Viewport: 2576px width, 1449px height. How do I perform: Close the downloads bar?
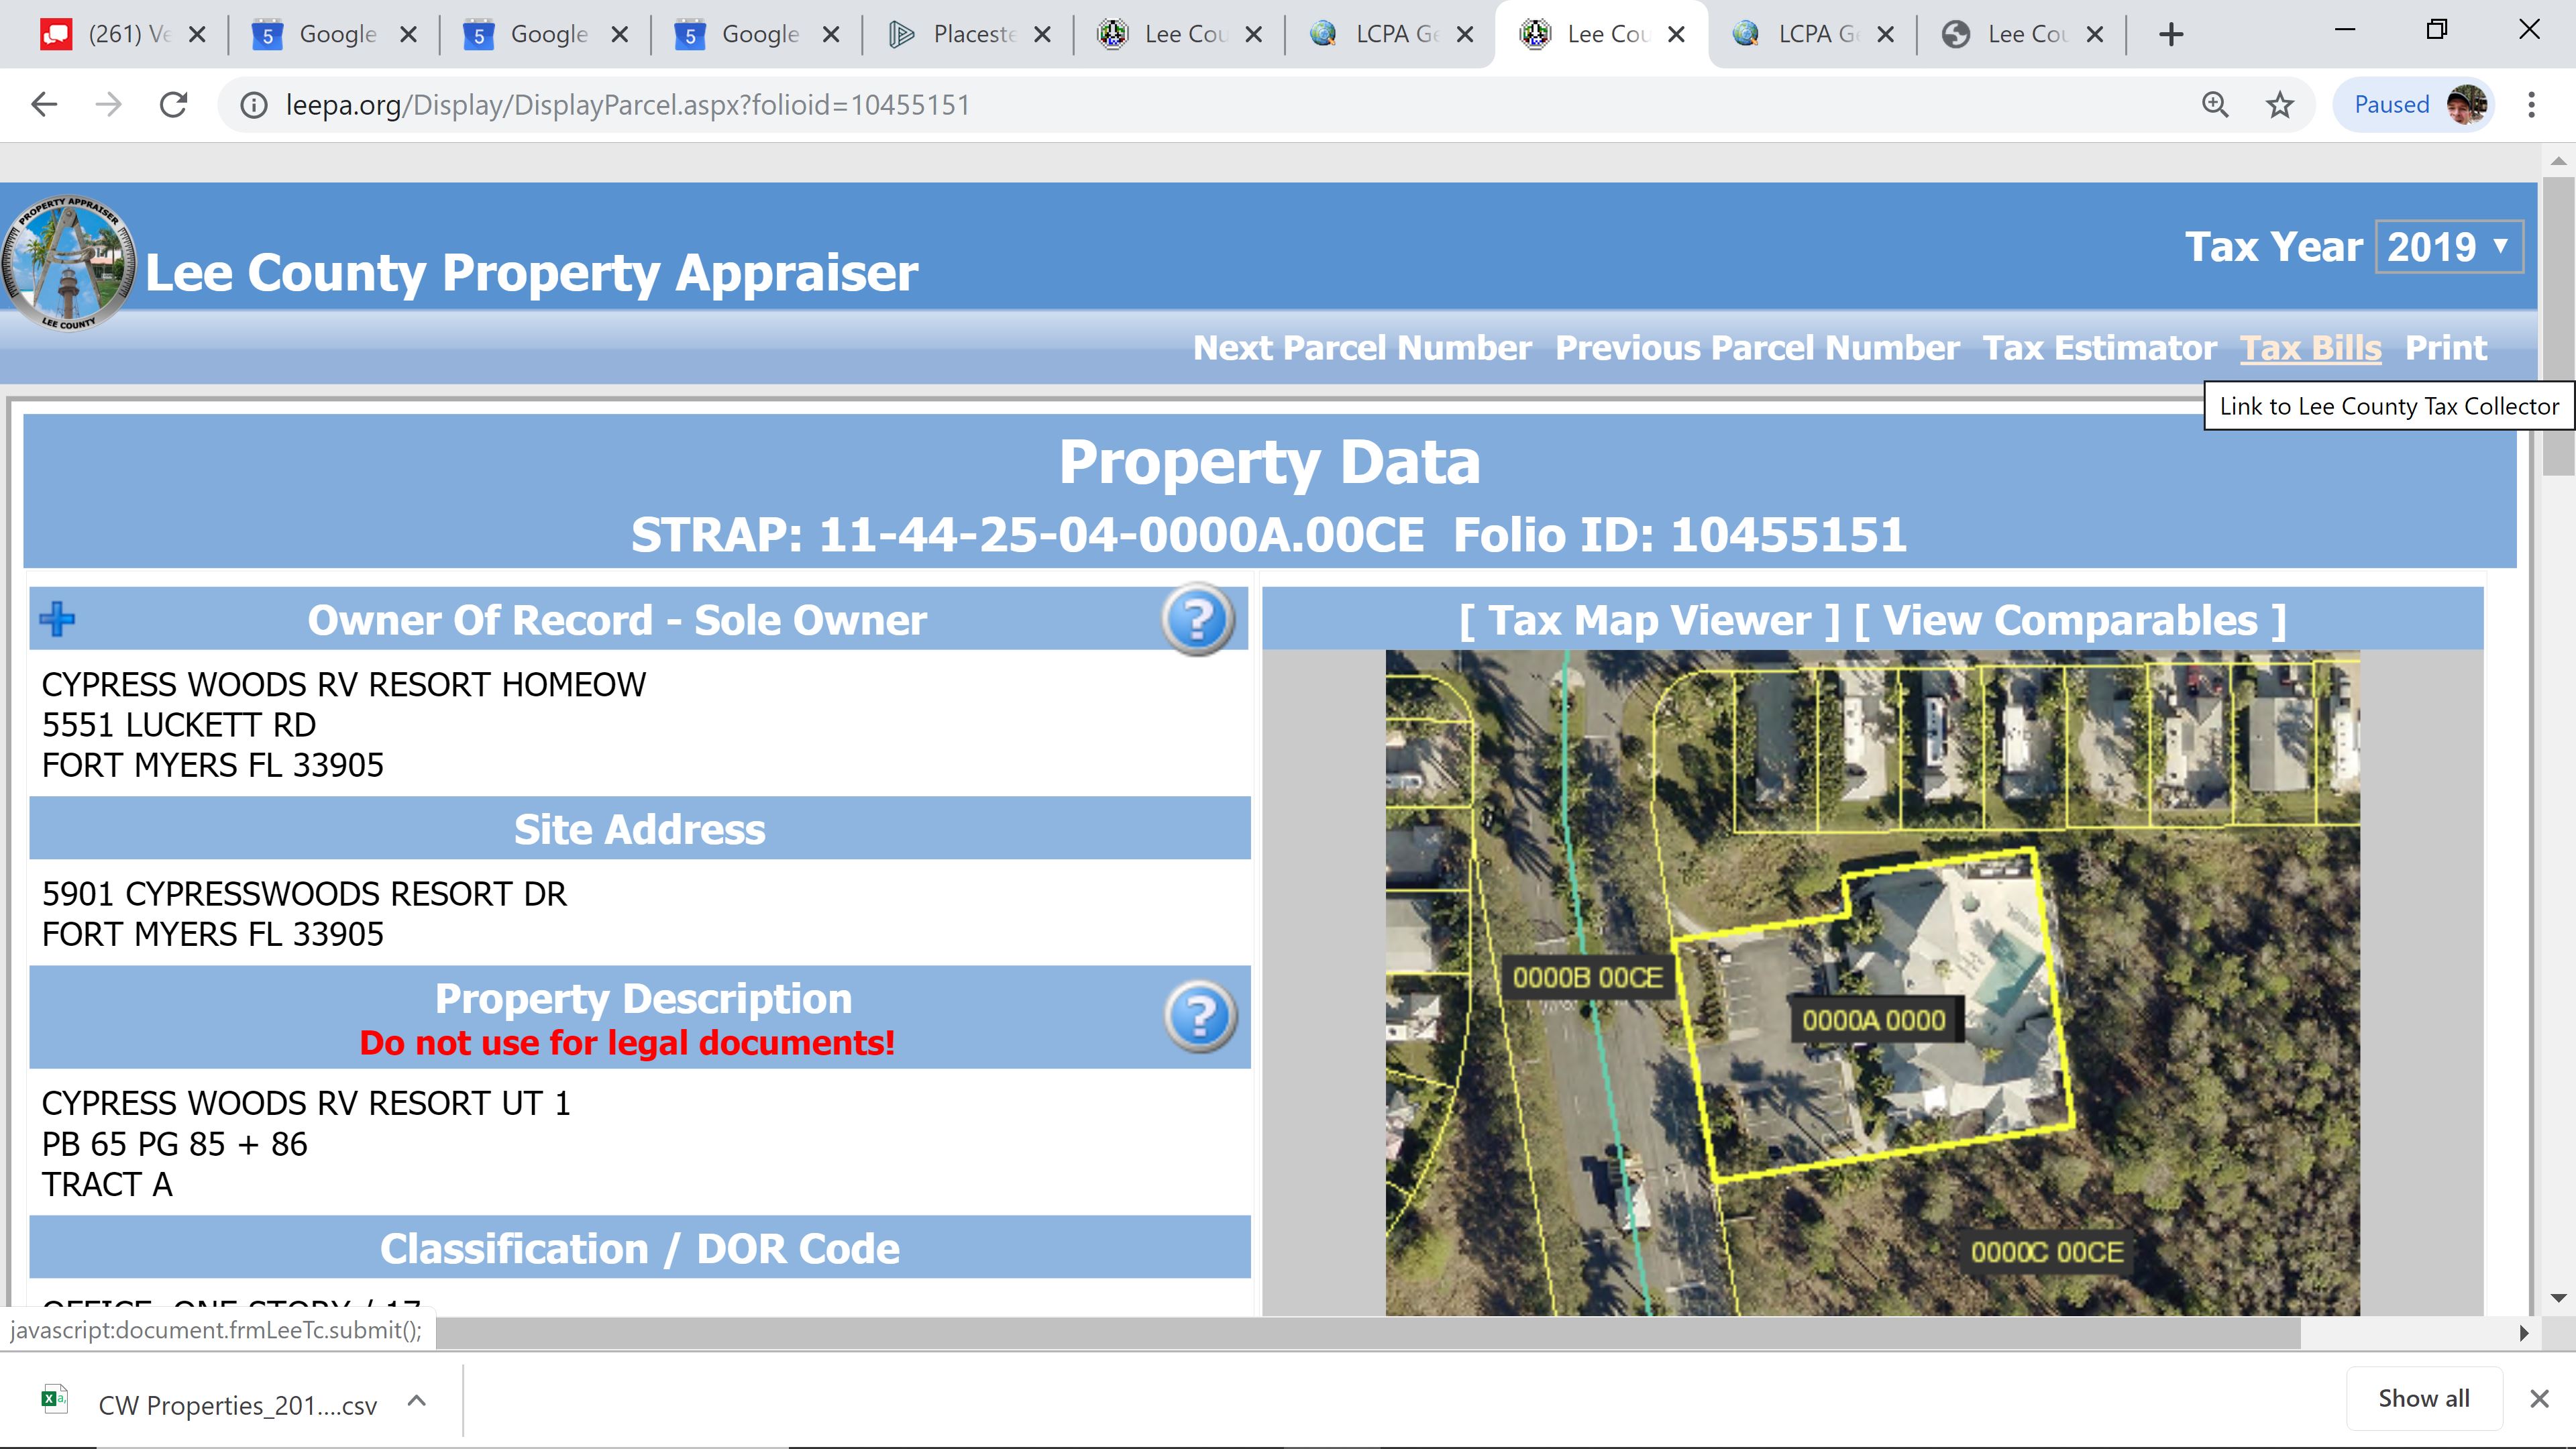tap(2539, 1399)
